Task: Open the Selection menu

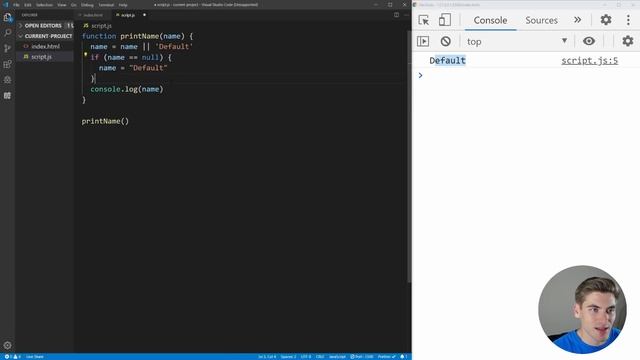Action: point(44,5)
